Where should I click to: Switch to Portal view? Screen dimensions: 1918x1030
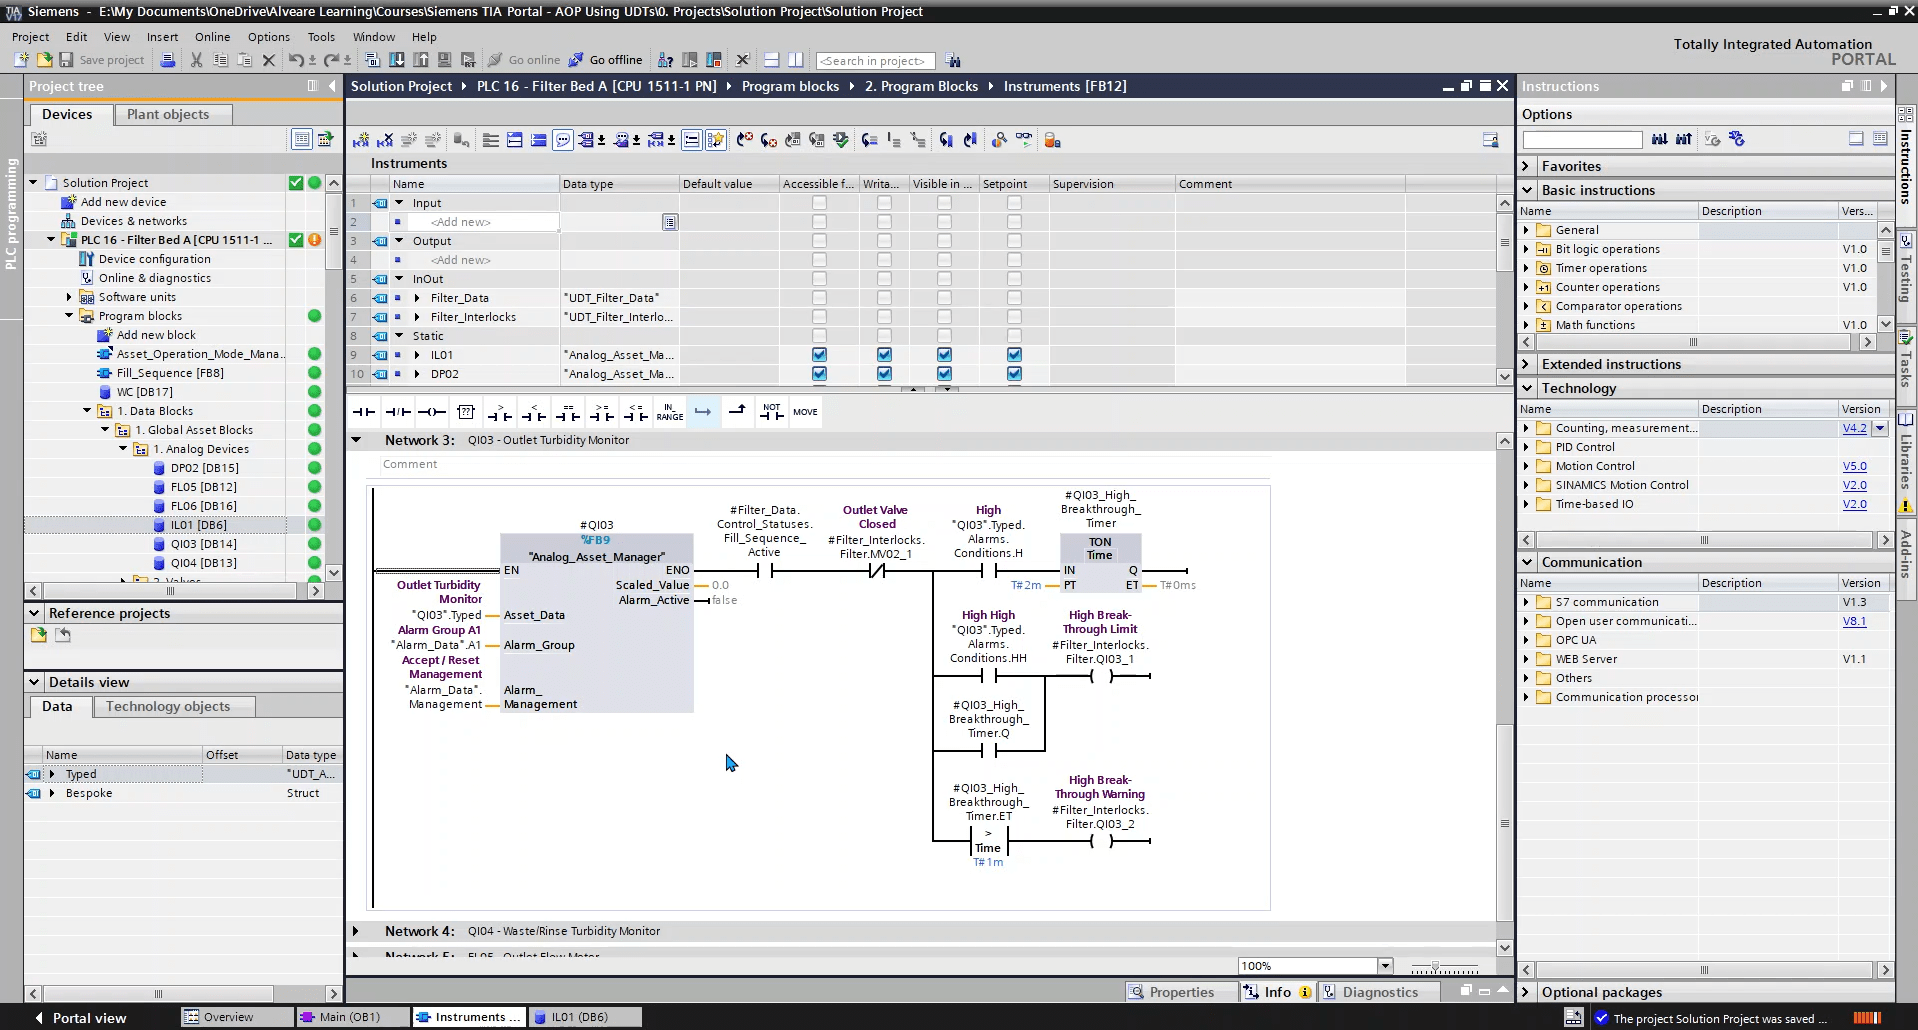tap(80, 1018)
